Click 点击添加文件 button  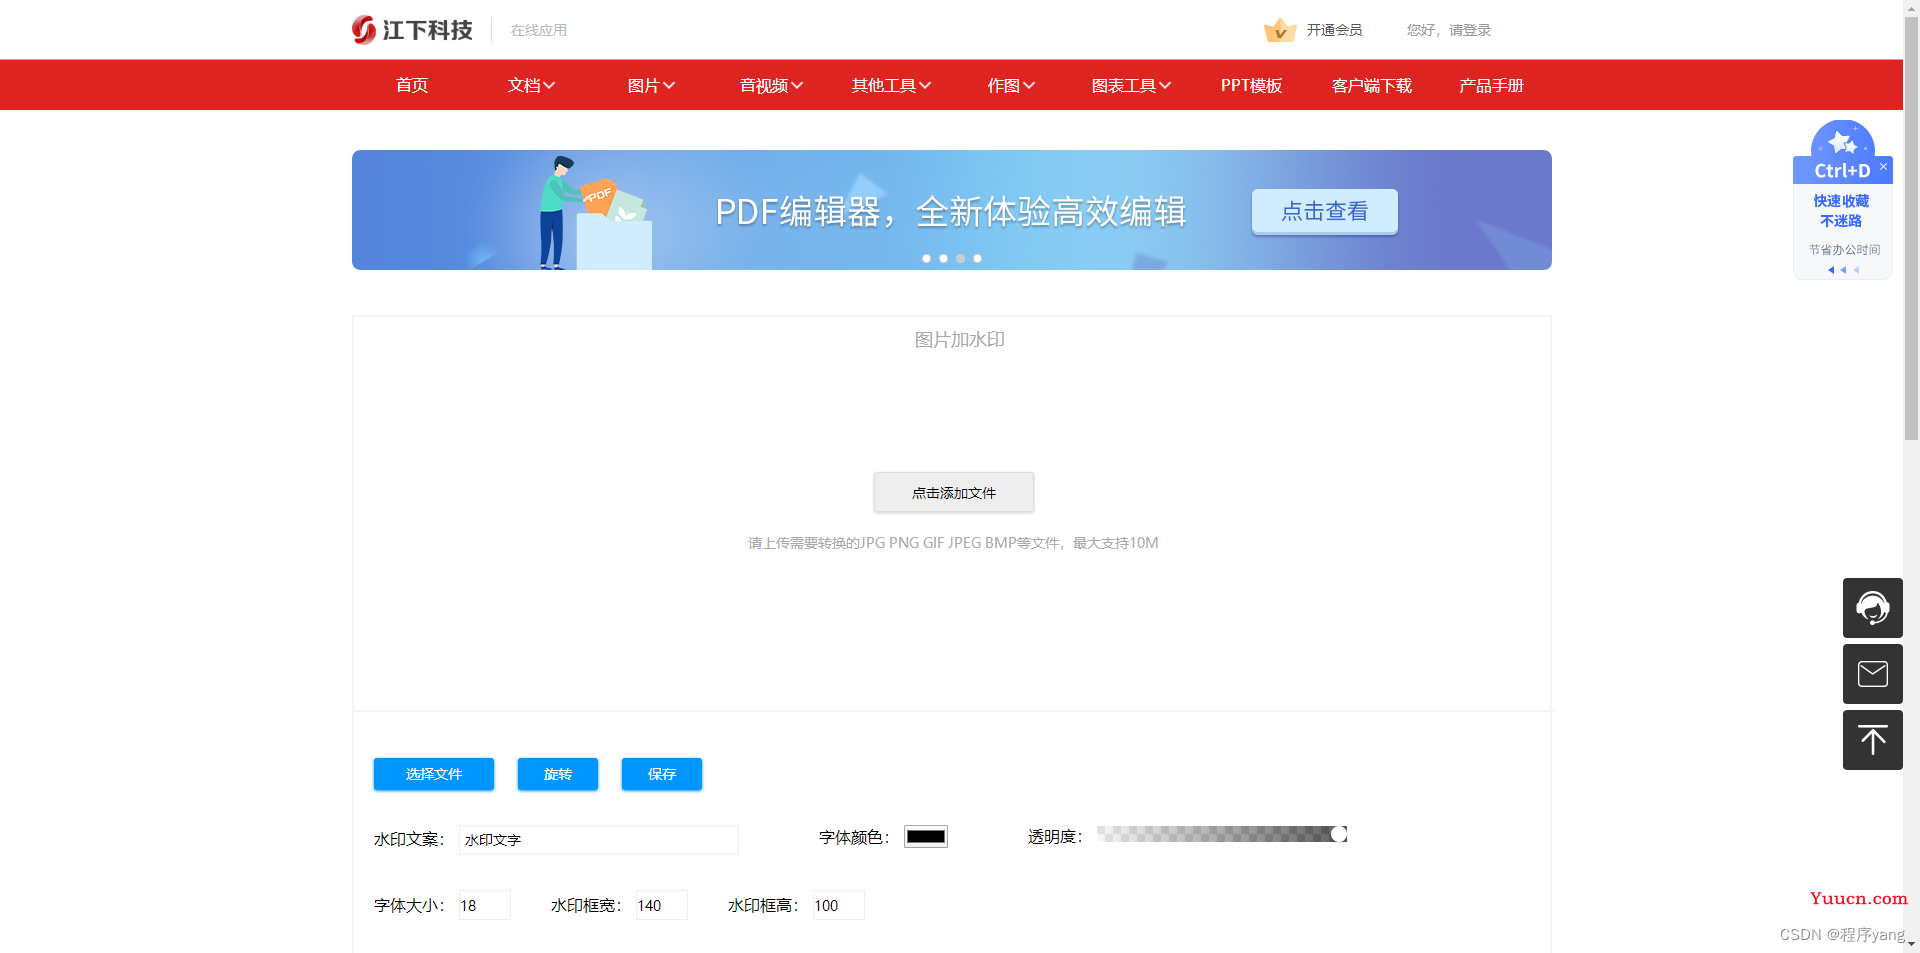(x=953, y=492)
